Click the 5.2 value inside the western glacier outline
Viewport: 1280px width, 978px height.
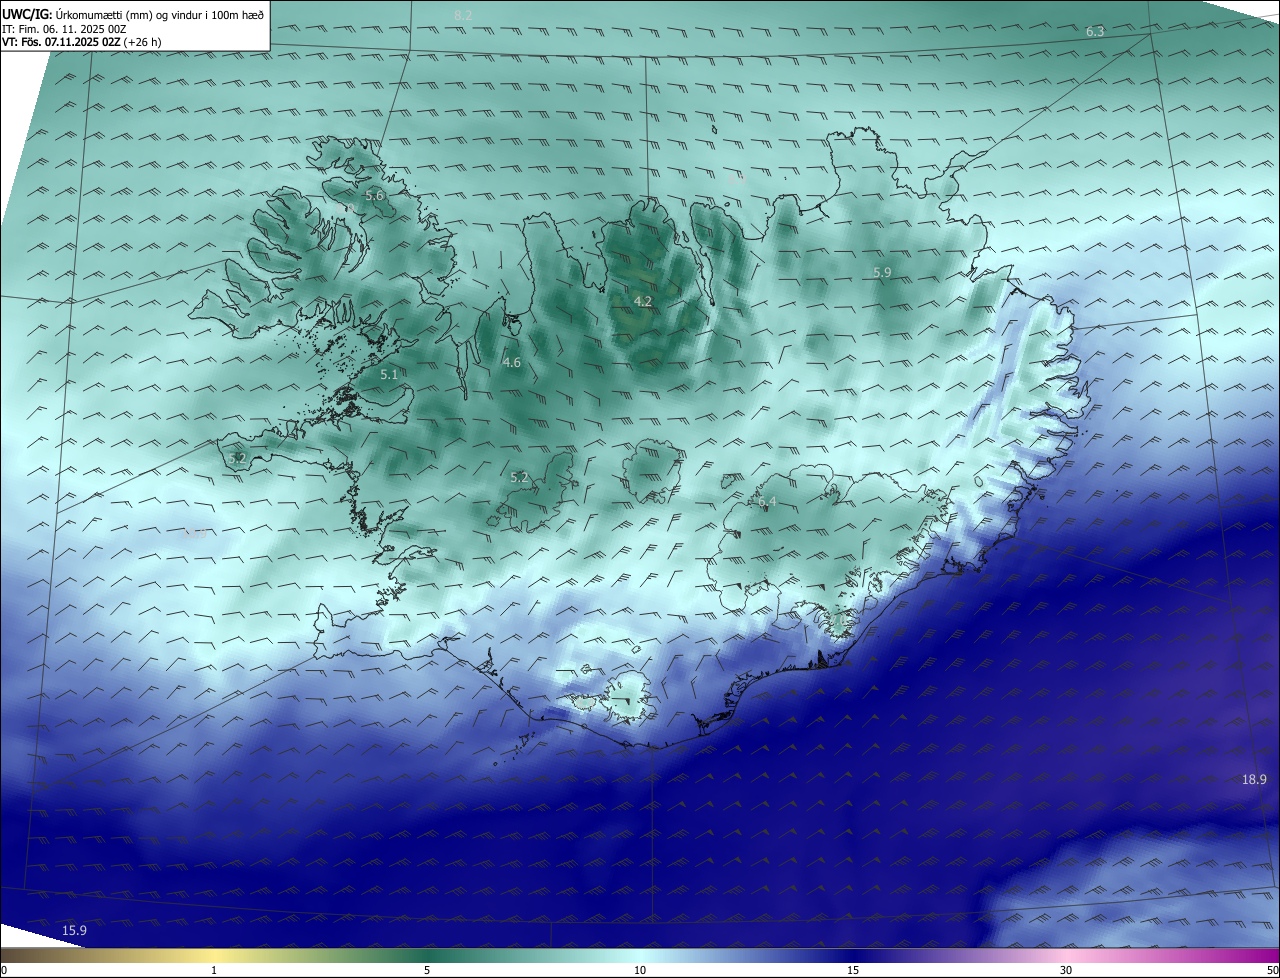point(519,478)
